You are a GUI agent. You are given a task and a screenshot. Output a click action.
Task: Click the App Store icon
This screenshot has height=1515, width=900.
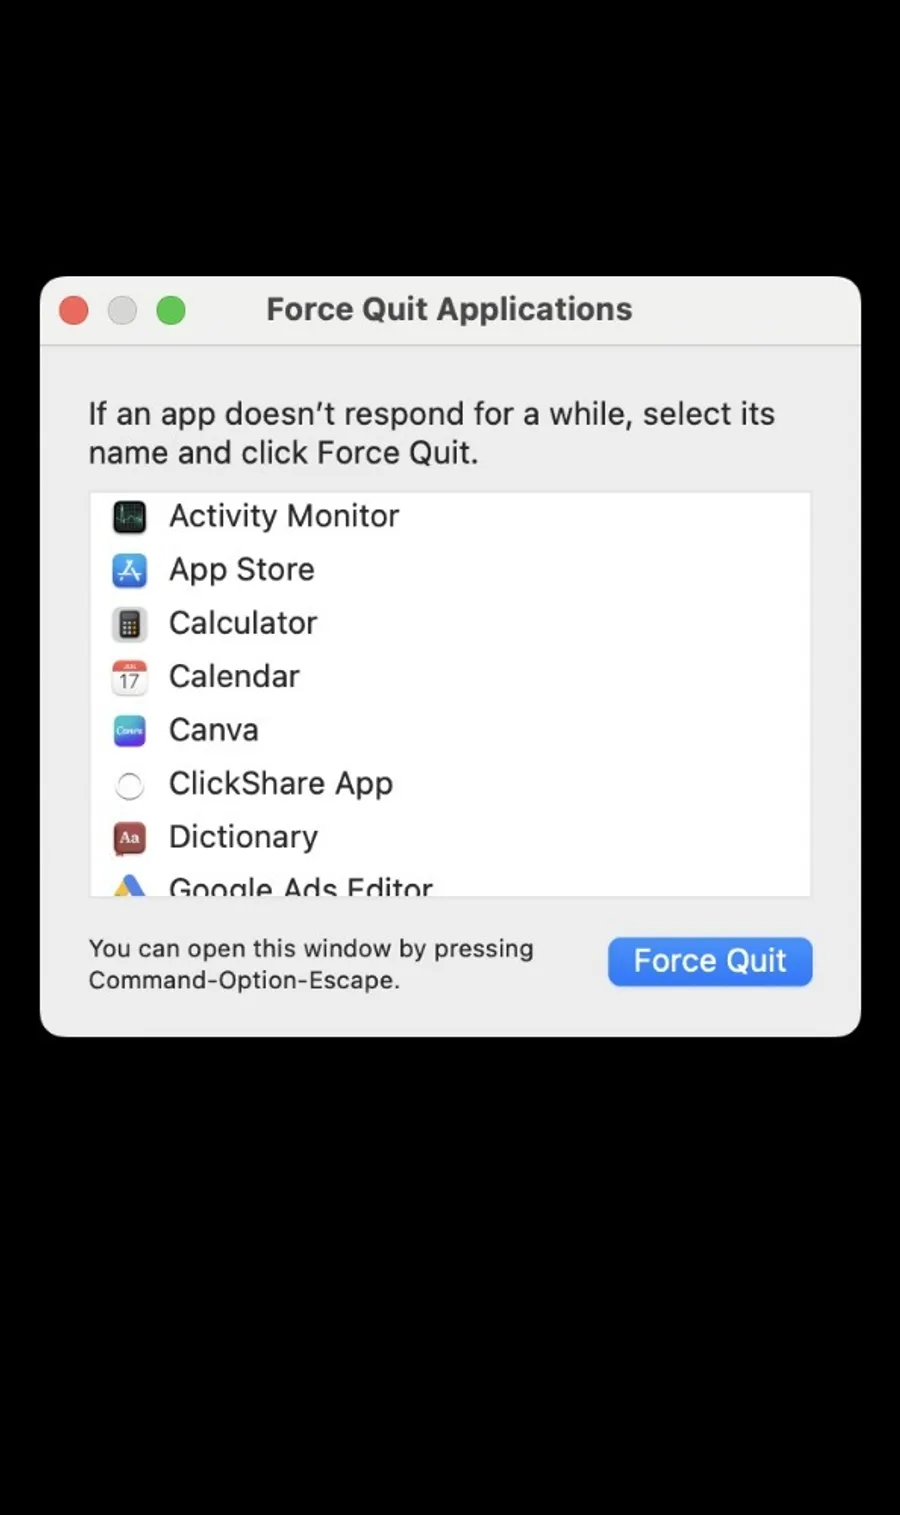click(129, 571)
